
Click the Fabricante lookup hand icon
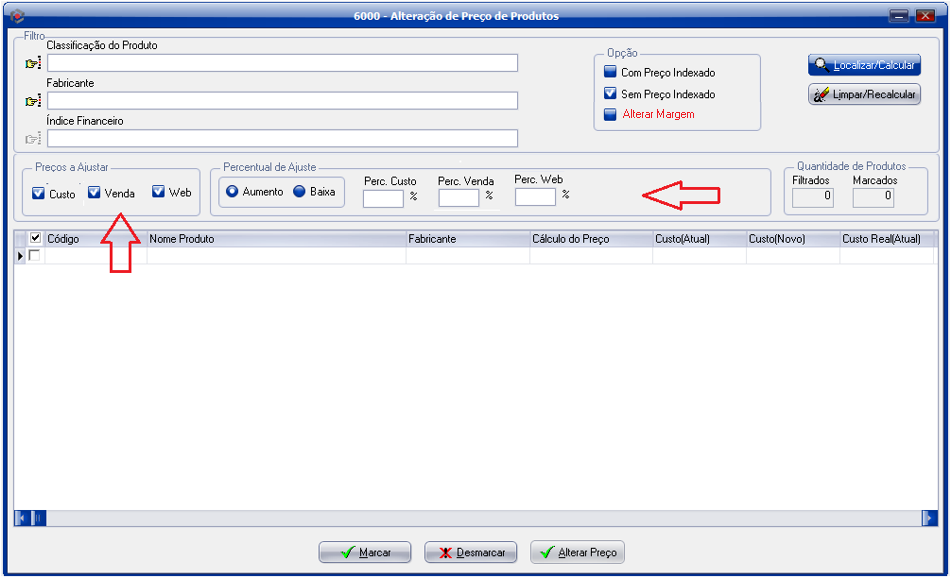click(x=34, y=101)
